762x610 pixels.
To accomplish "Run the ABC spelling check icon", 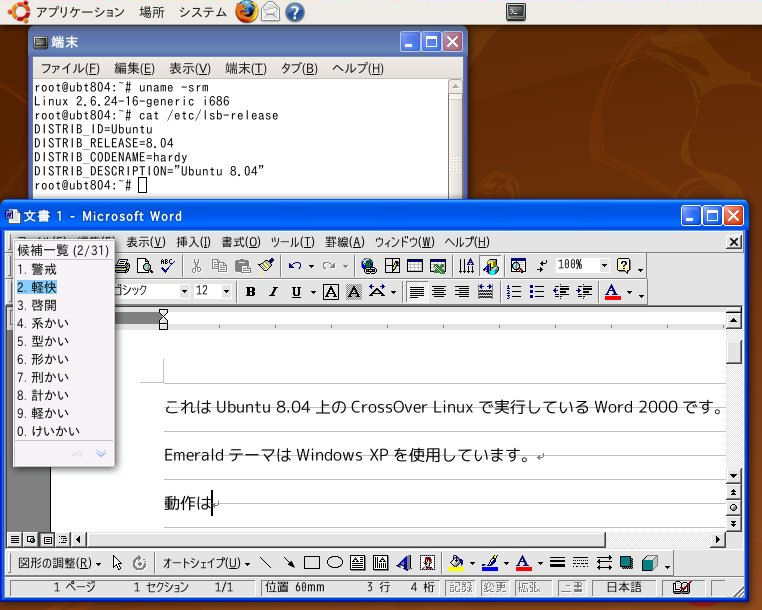I will (167, 265).
